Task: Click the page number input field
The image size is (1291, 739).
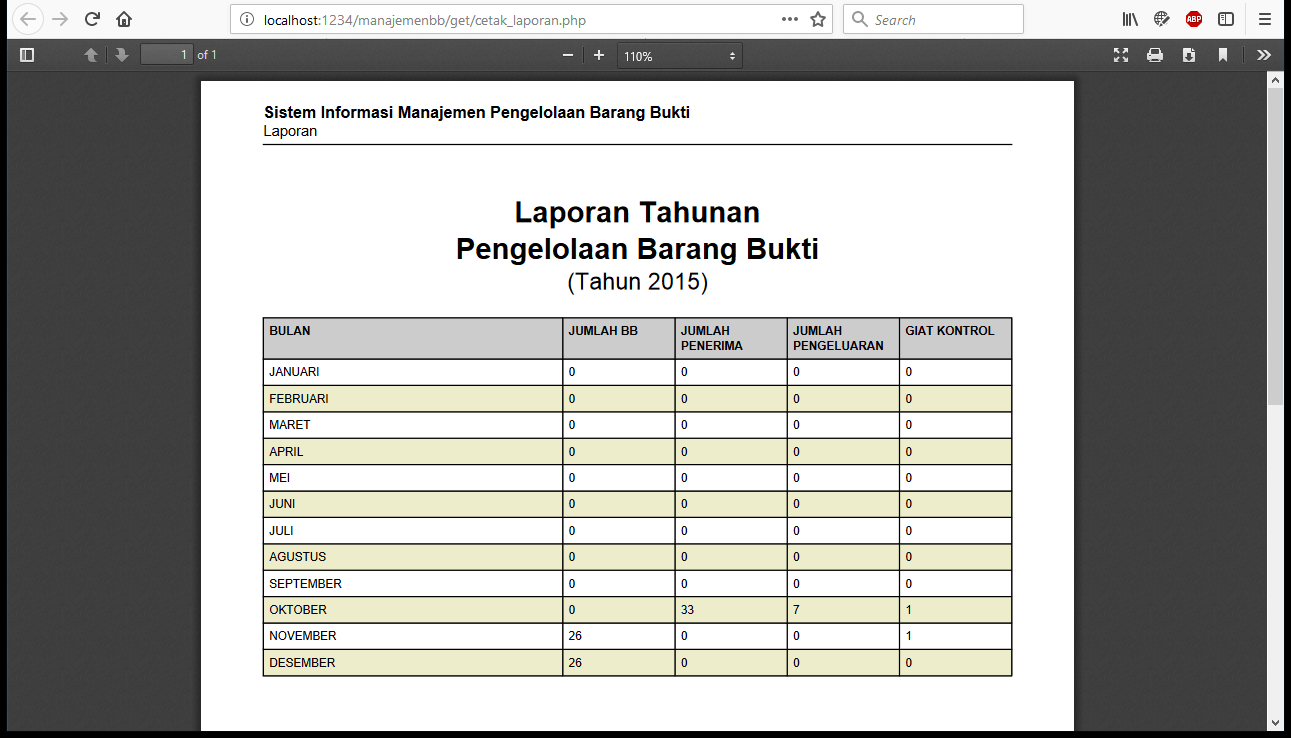Action: (166, 55)
